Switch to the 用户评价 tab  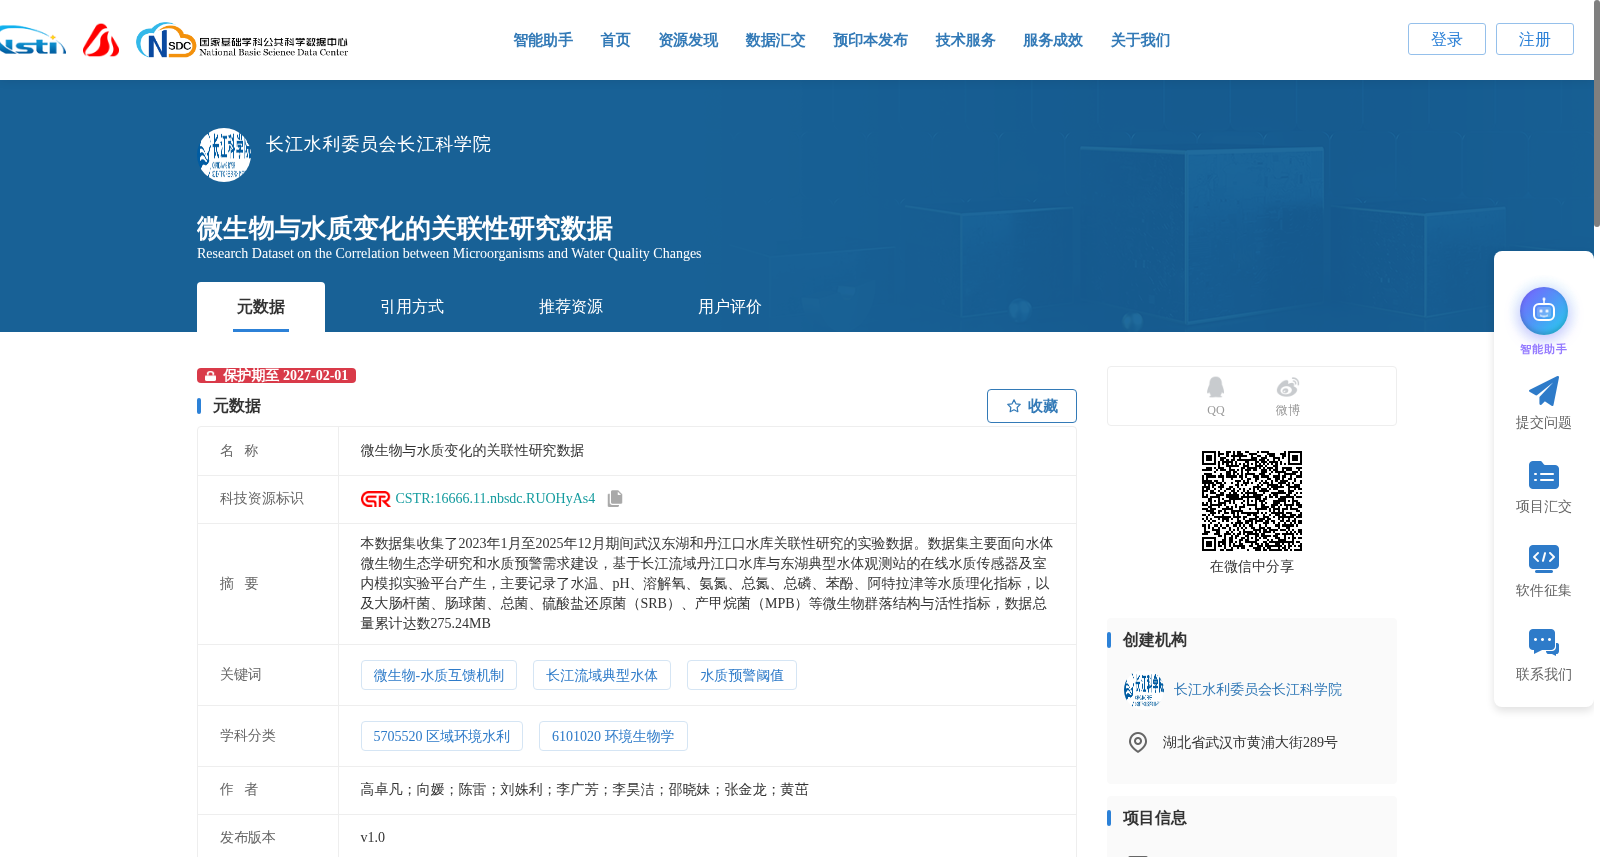point(730,307)
